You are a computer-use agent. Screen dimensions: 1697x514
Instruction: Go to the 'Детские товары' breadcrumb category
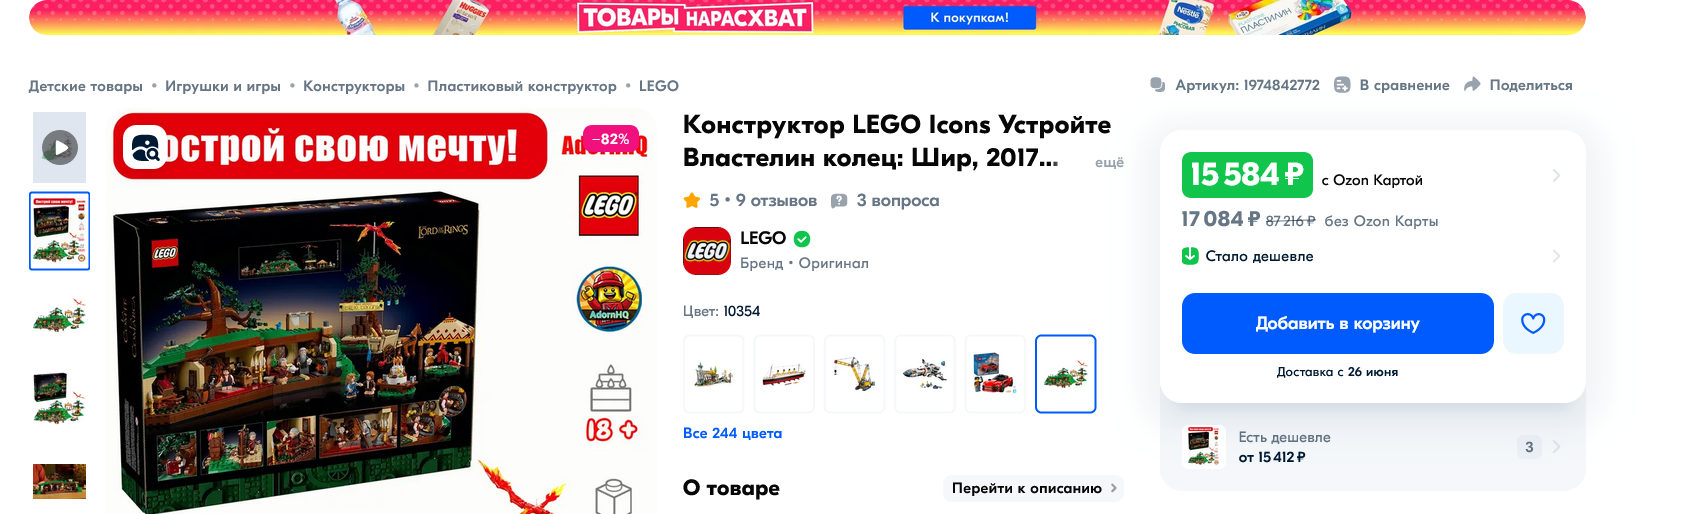[86, 86]
